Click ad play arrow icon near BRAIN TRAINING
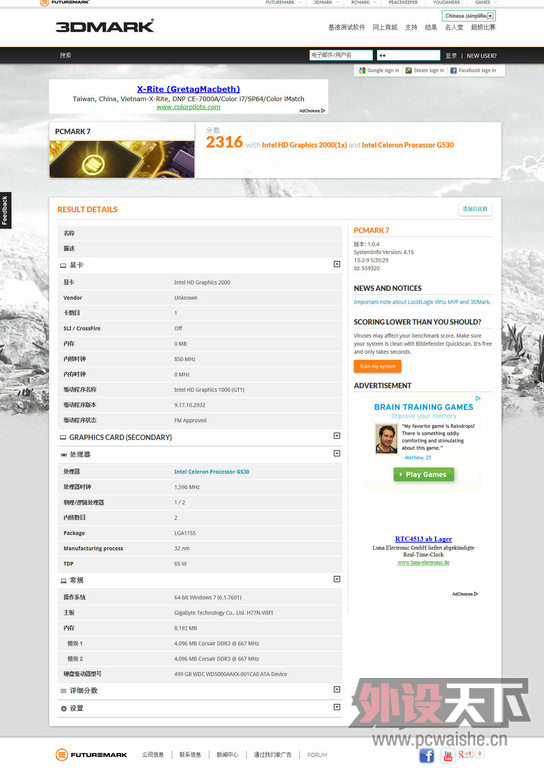 (x=477, y=398)
